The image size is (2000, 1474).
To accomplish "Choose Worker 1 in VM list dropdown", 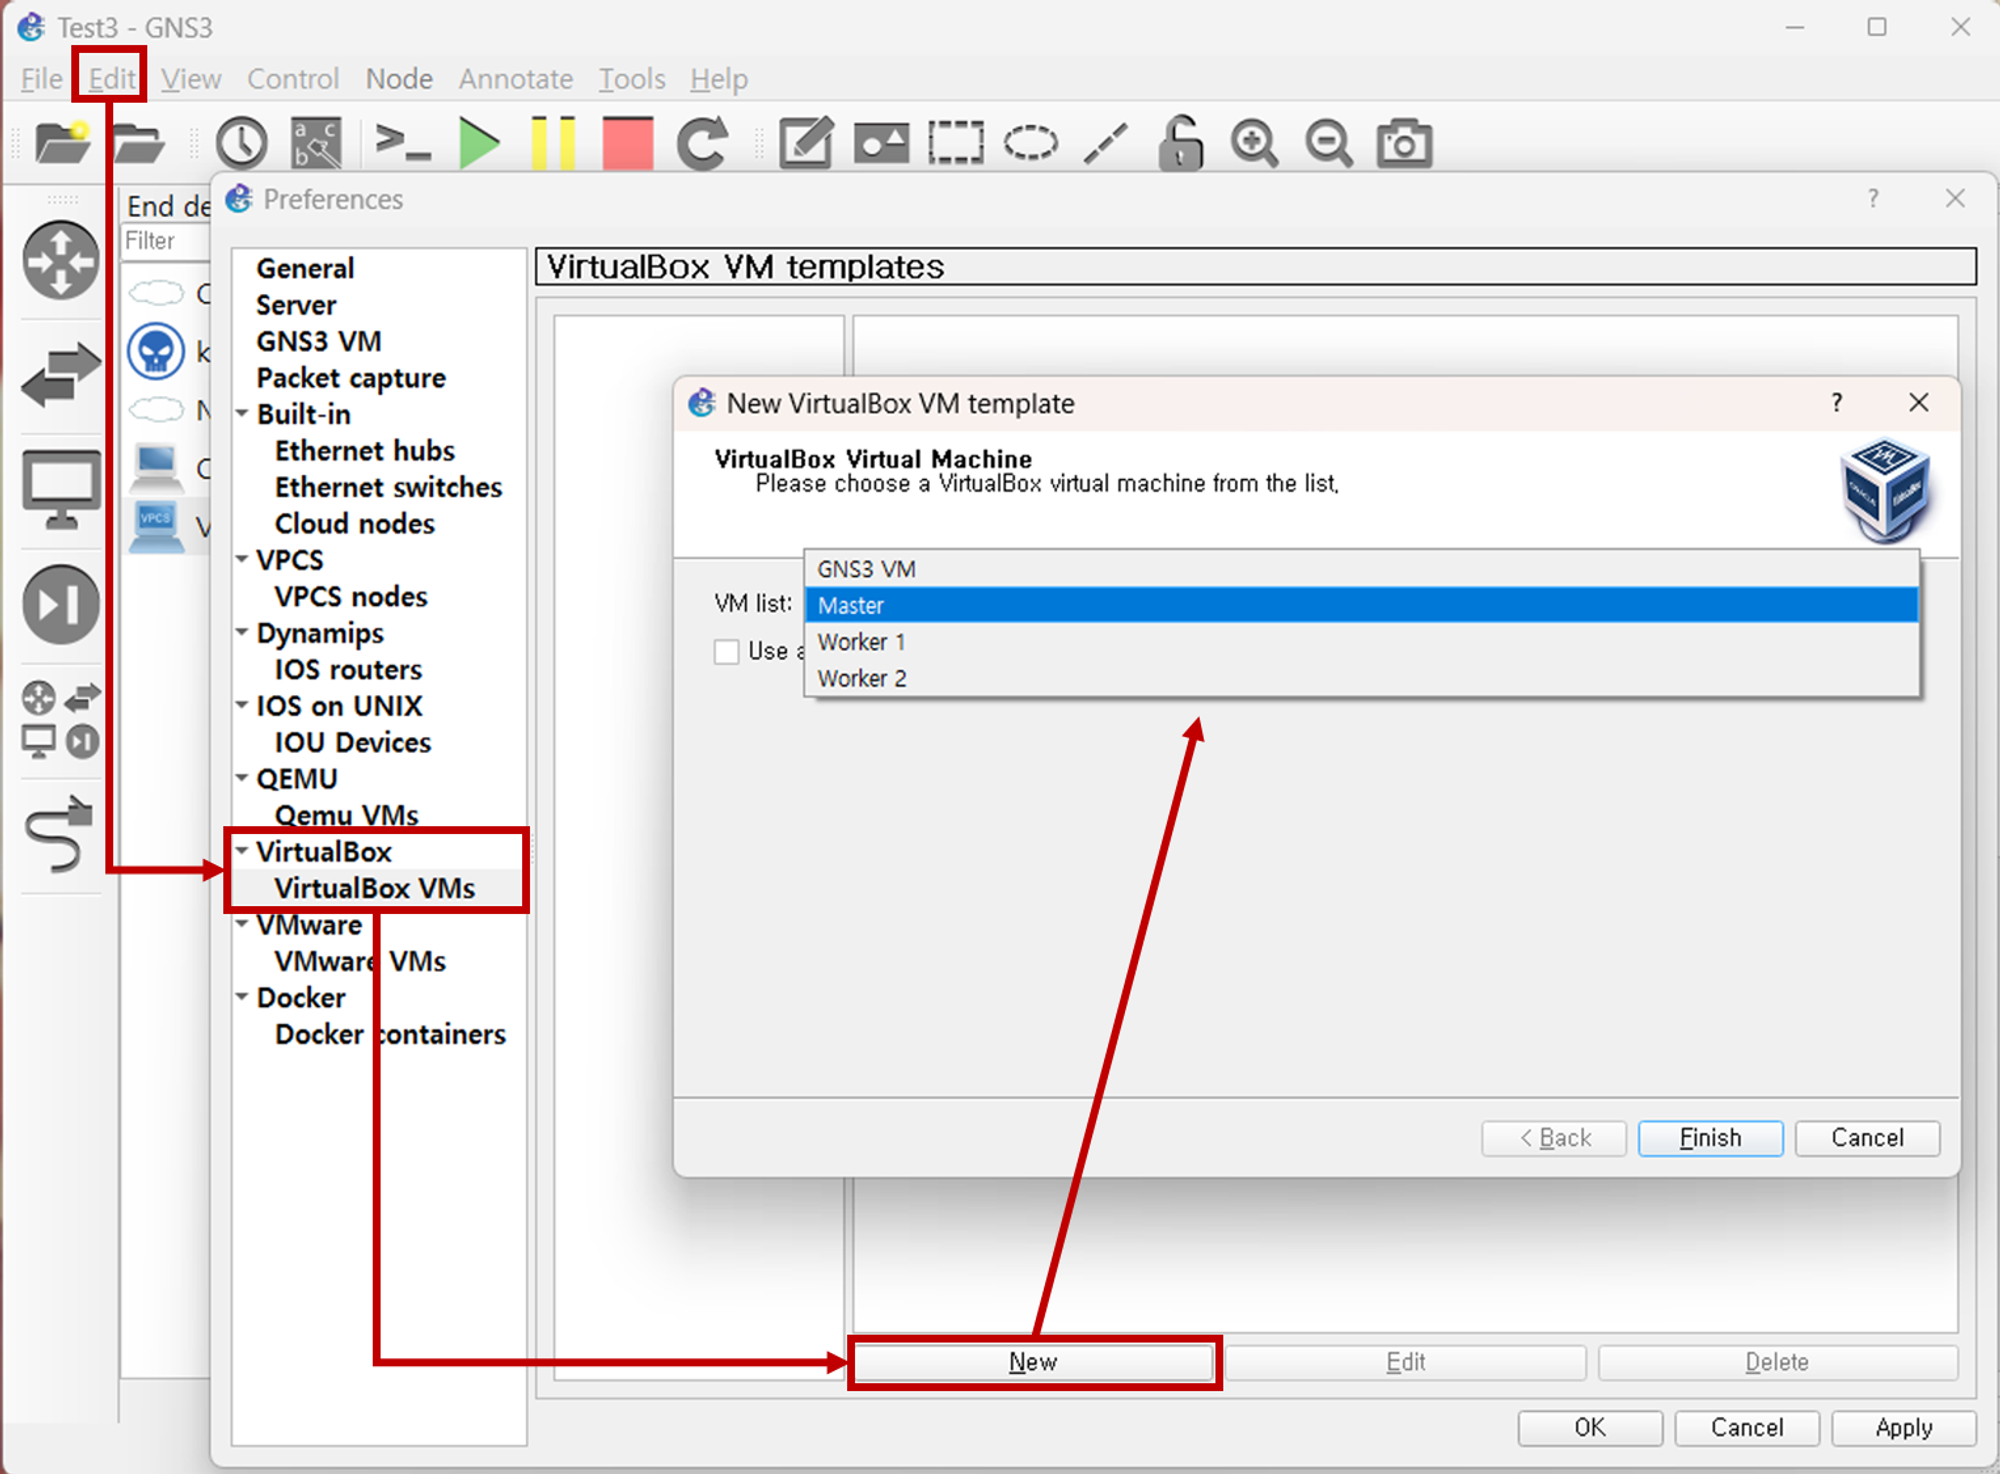I will 1361,642.
